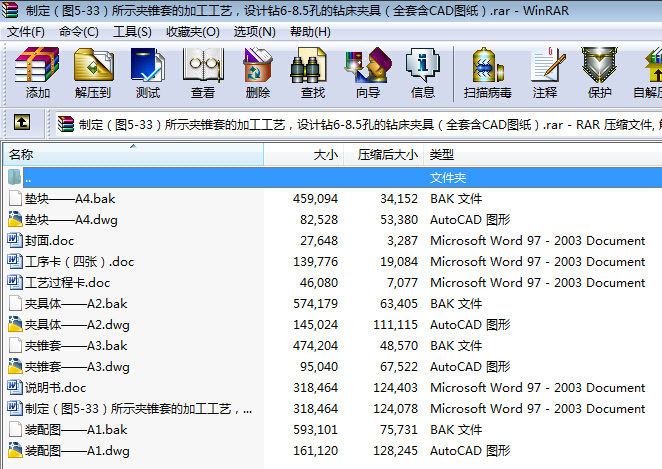The height and width of the screenshot is (469, 662).
Task: Click the Info (信息) toolbar icon
Action: (423, 65)
